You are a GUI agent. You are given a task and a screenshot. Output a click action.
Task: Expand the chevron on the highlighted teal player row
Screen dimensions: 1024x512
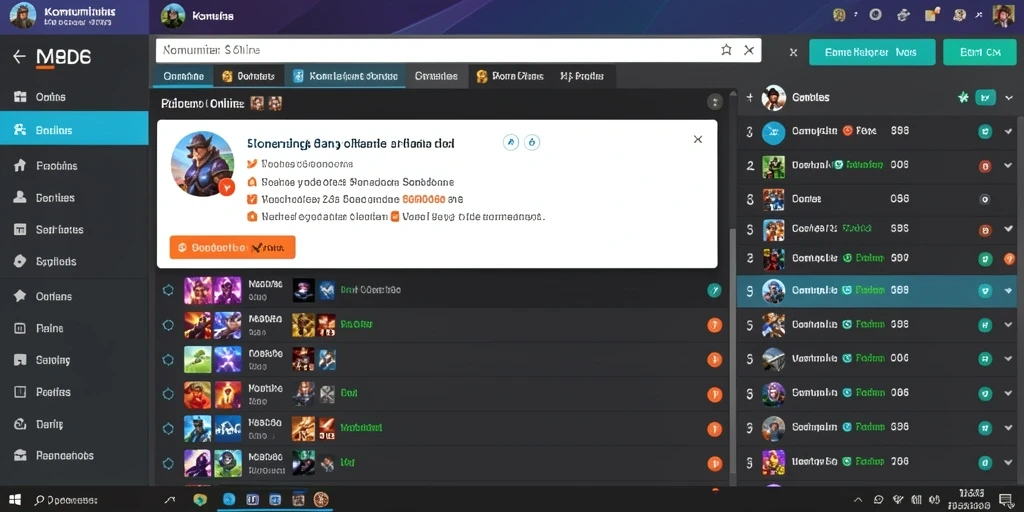point(1008,290)
